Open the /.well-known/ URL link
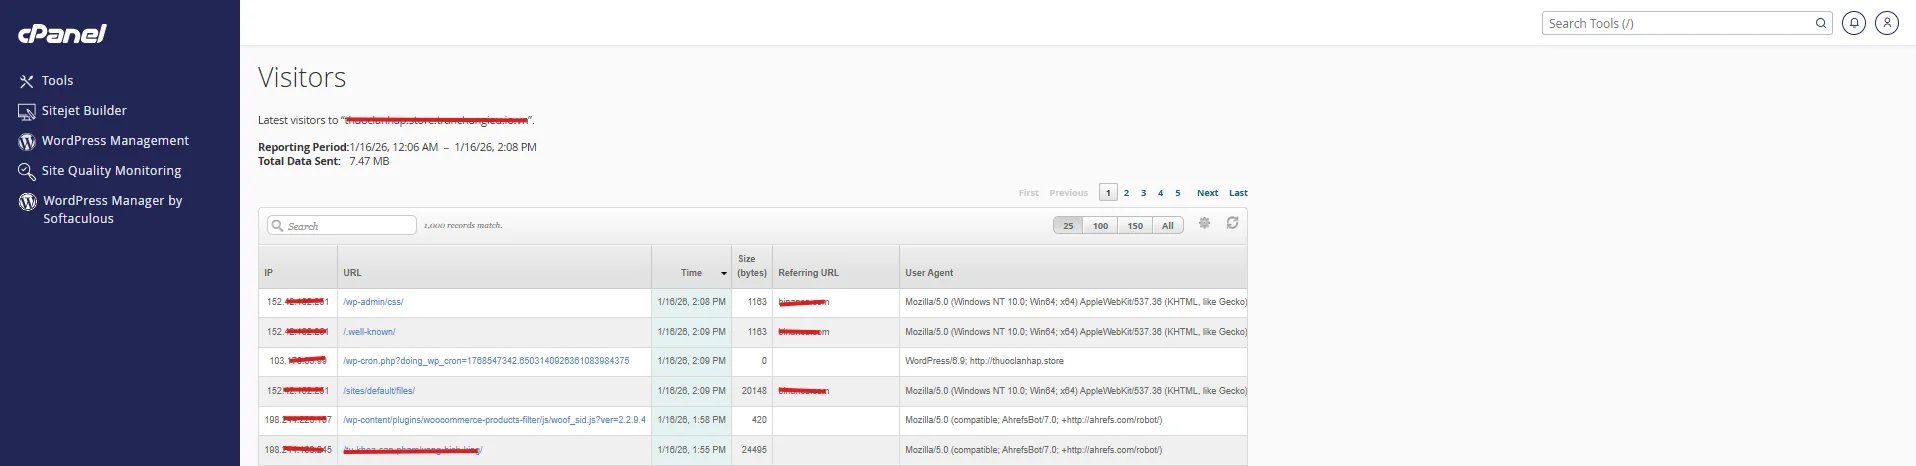Viewport: 1916px width, 466px height. [369, 332]
